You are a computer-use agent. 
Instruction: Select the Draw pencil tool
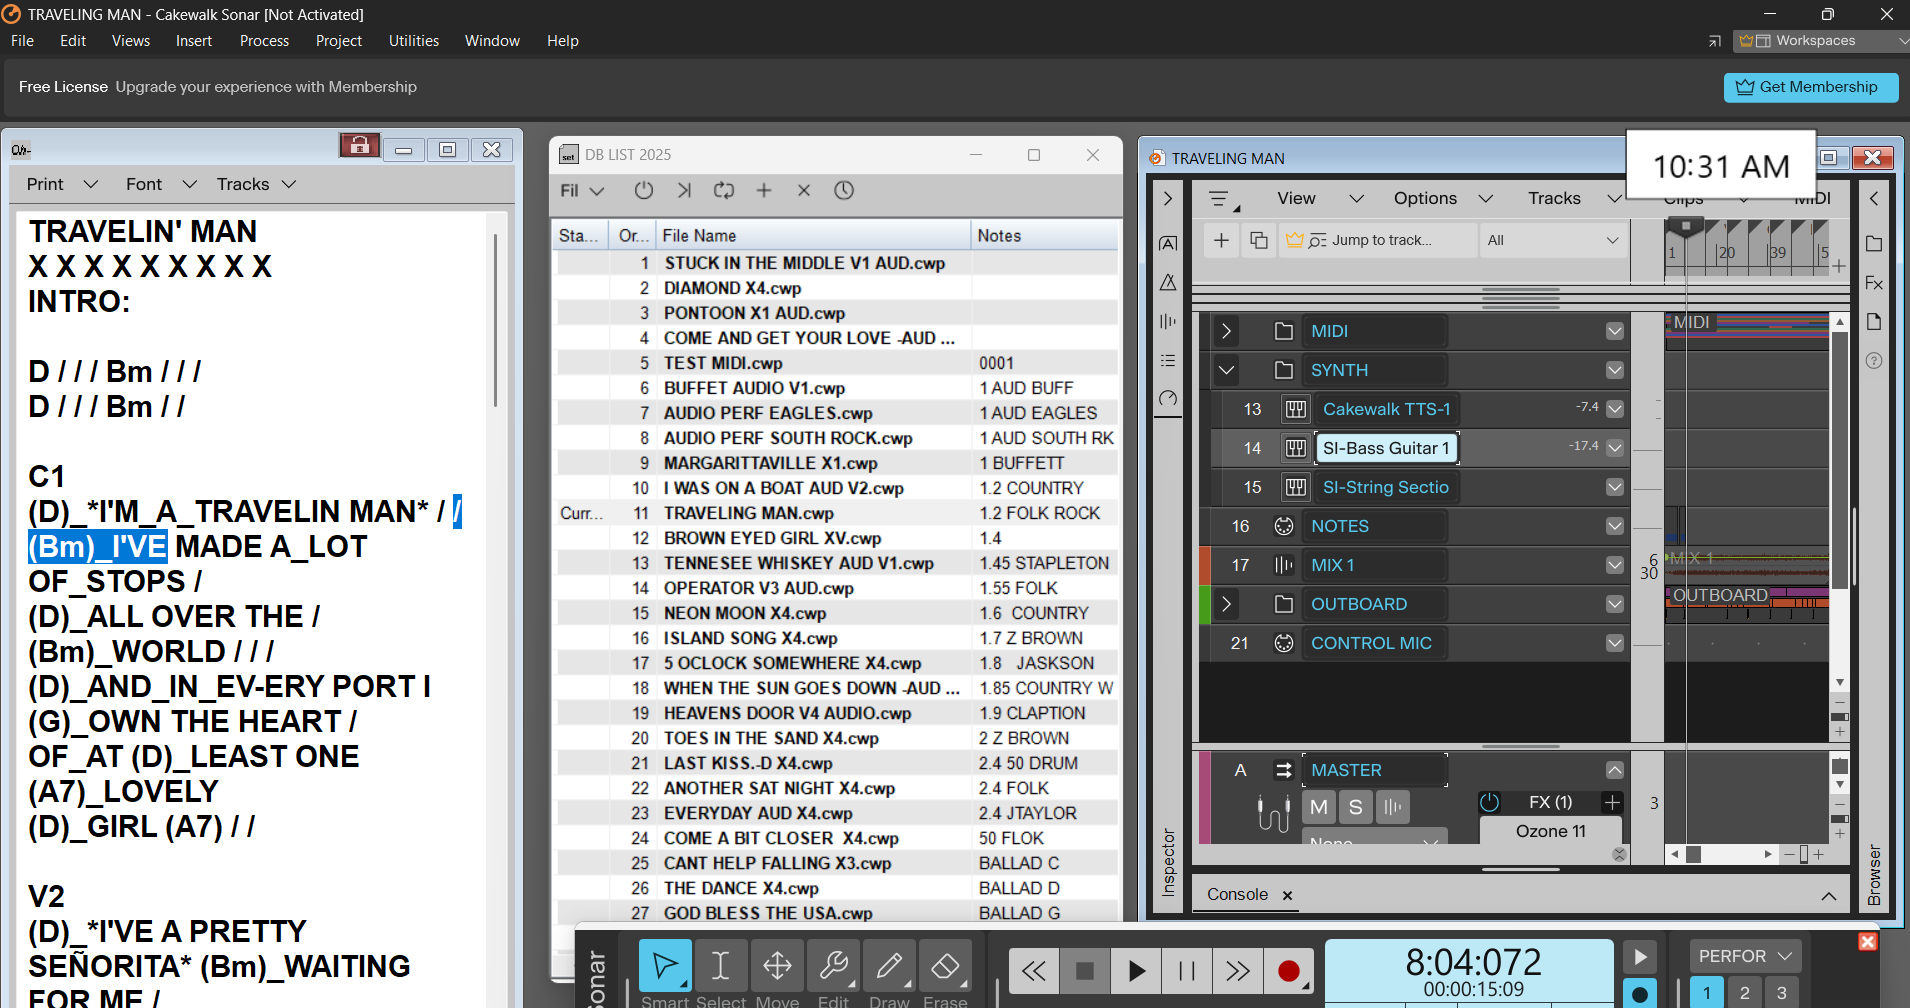[889, 967]
